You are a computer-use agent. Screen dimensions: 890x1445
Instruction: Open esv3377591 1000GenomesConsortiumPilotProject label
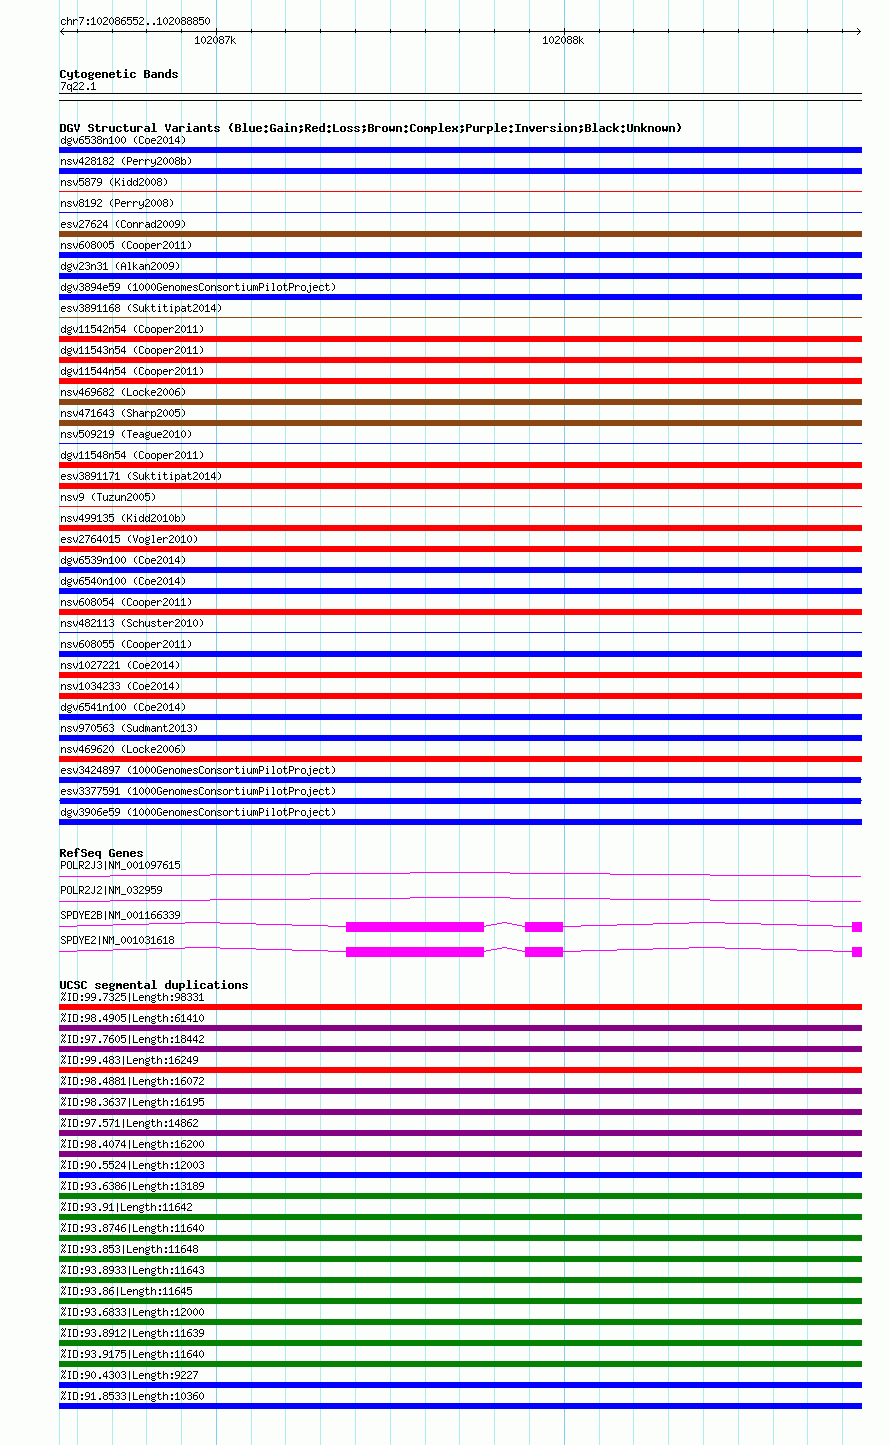pyautogui.click(x=198, y=791)
